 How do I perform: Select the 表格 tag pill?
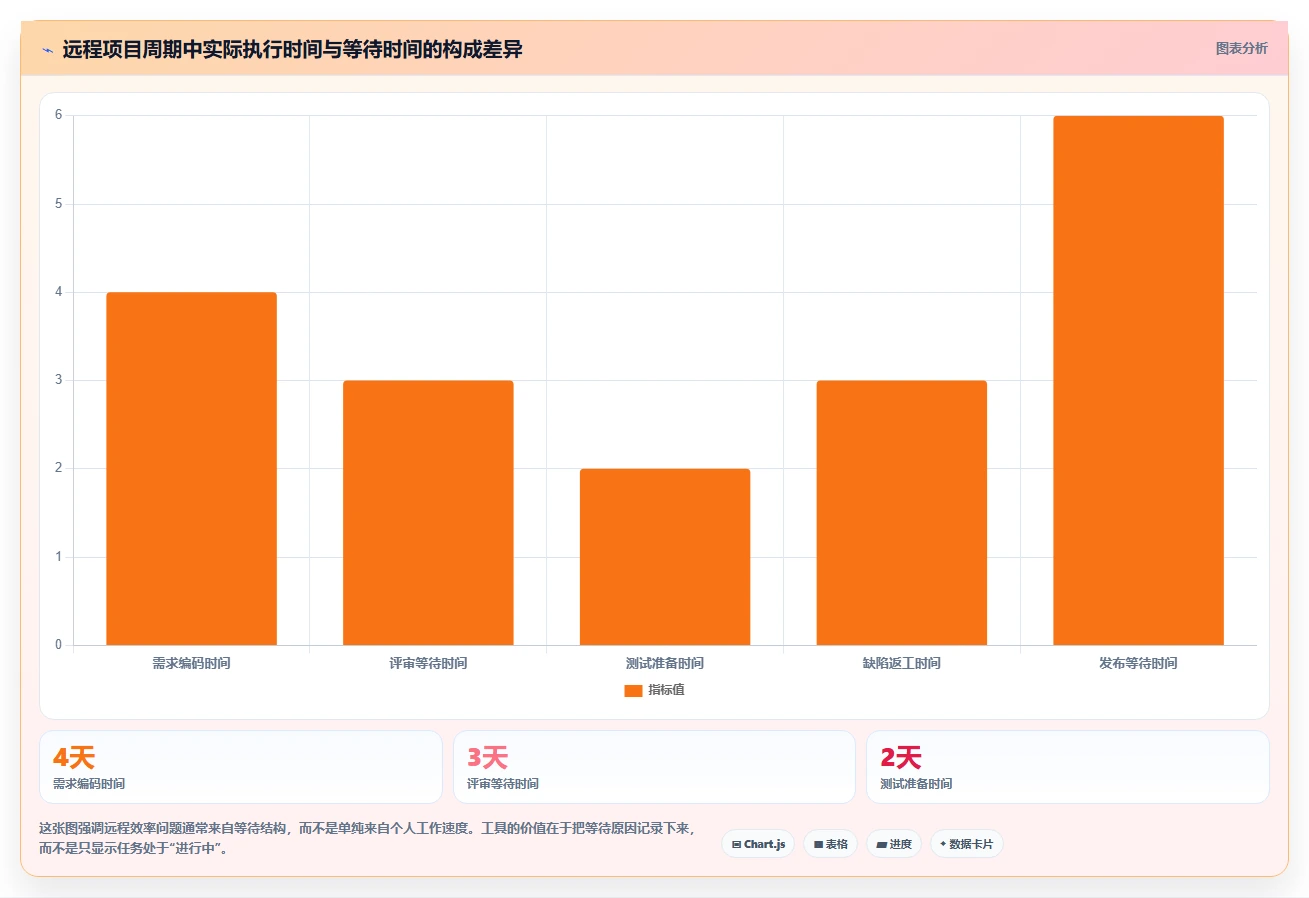click(830, 844)
